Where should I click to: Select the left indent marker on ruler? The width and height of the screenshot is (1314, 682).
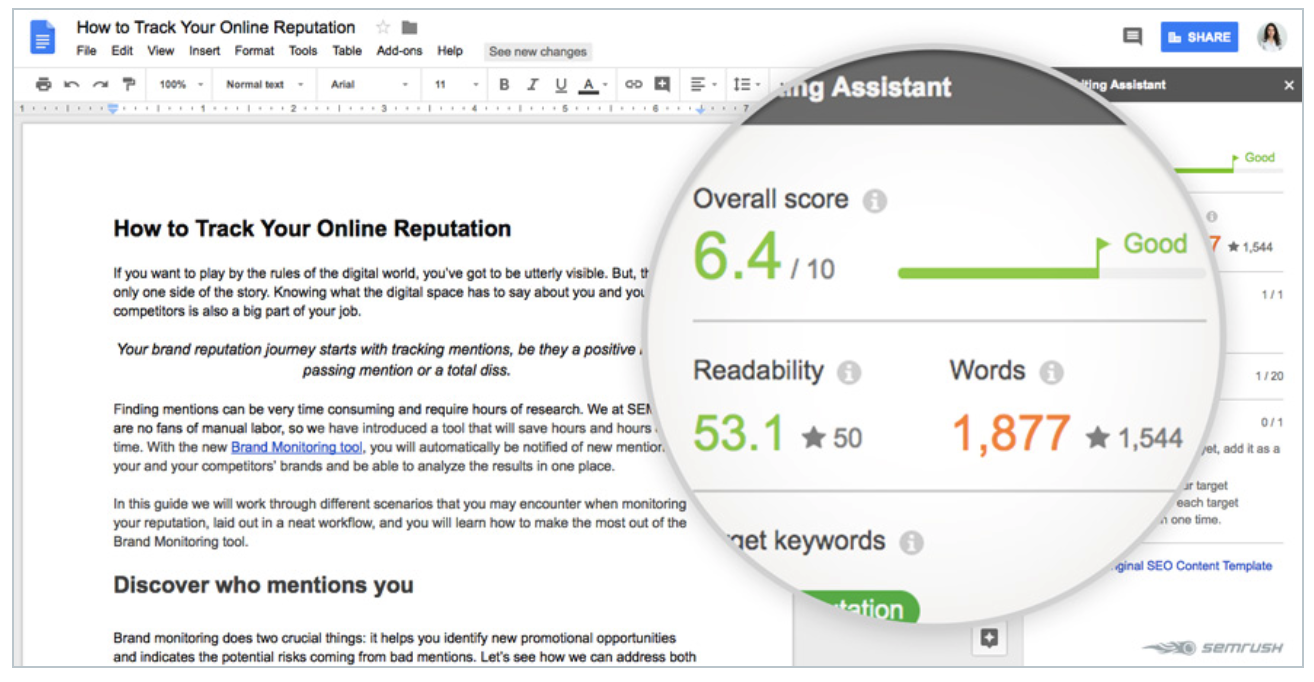click(x=113, y=108)
